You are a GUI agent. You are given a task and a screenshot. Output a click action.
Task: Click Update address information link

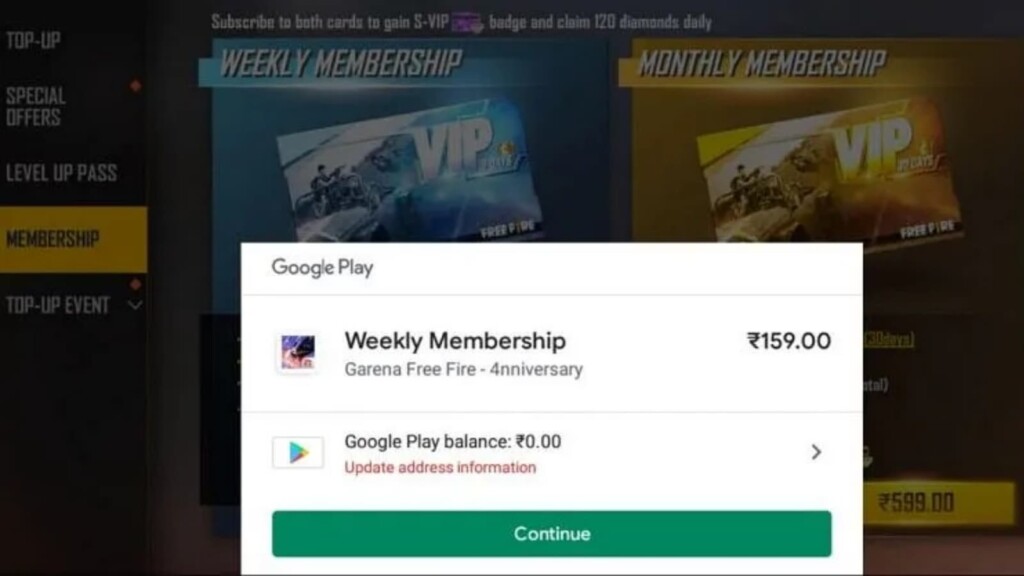440,468
